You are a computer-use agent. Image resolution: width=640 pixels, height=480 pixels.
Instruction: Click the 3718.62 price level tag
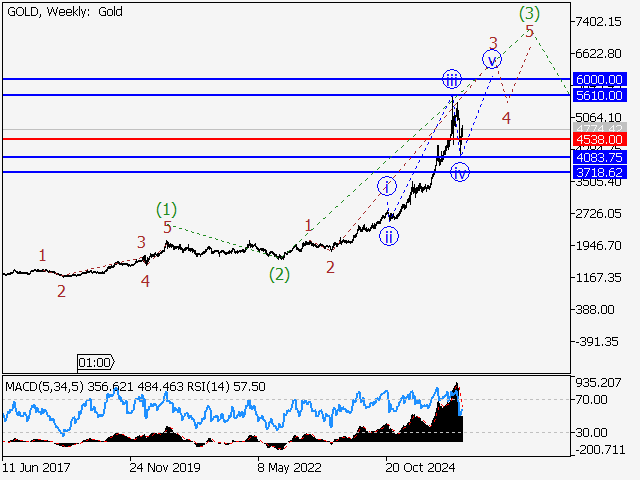click(x=600, y=172)
